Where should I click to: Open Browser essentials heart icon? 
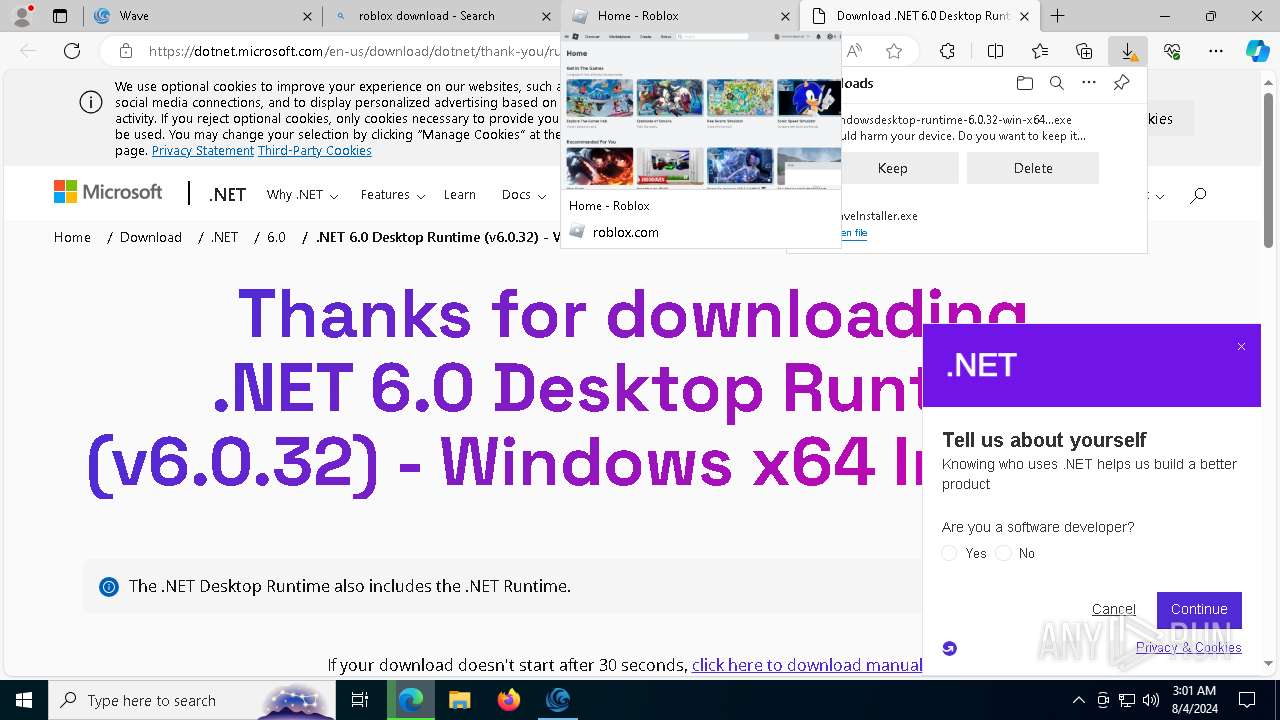(1172, 51)
